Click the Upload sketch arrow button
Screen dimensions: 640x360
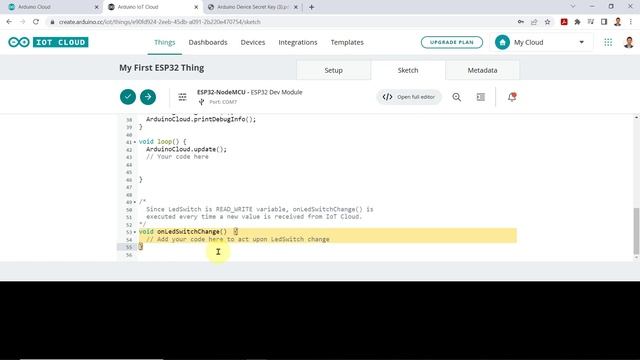click(148, 97)
